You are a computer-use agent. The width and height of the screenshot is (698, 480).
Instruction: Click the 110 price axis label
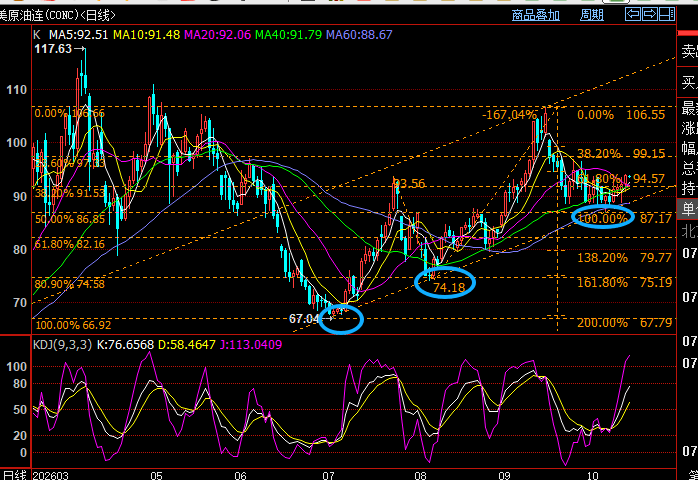tap(16, 90)
